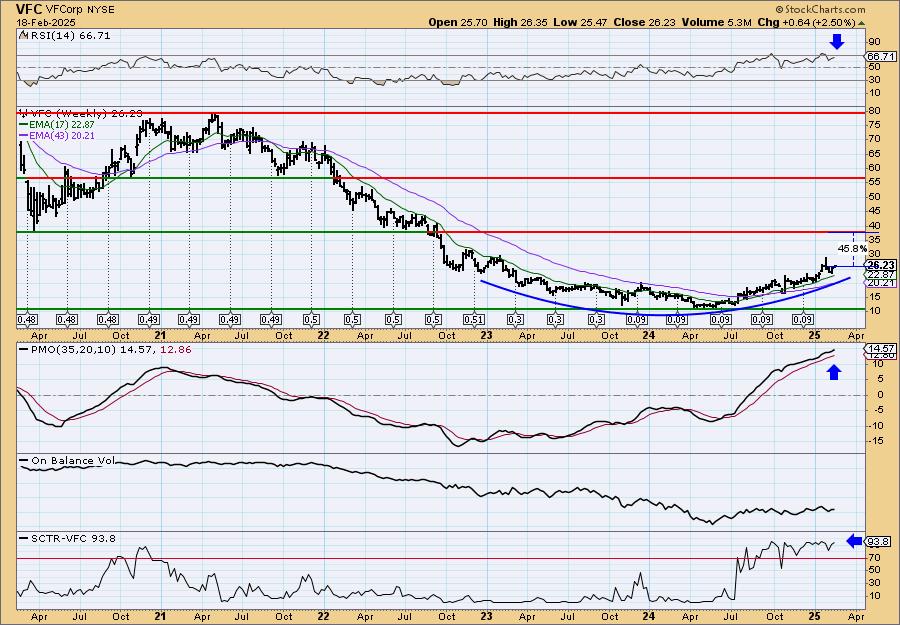Click the price bar icon beside VFC (Weekly)
900x625 pixels.
tap(22, 112)
